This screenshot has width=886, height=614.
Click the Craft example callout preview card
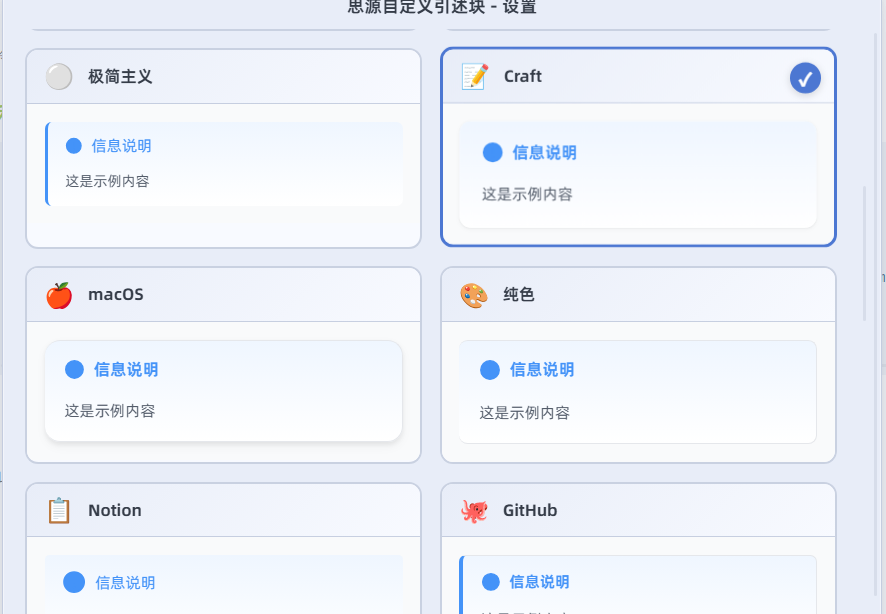tap(638, 175)
